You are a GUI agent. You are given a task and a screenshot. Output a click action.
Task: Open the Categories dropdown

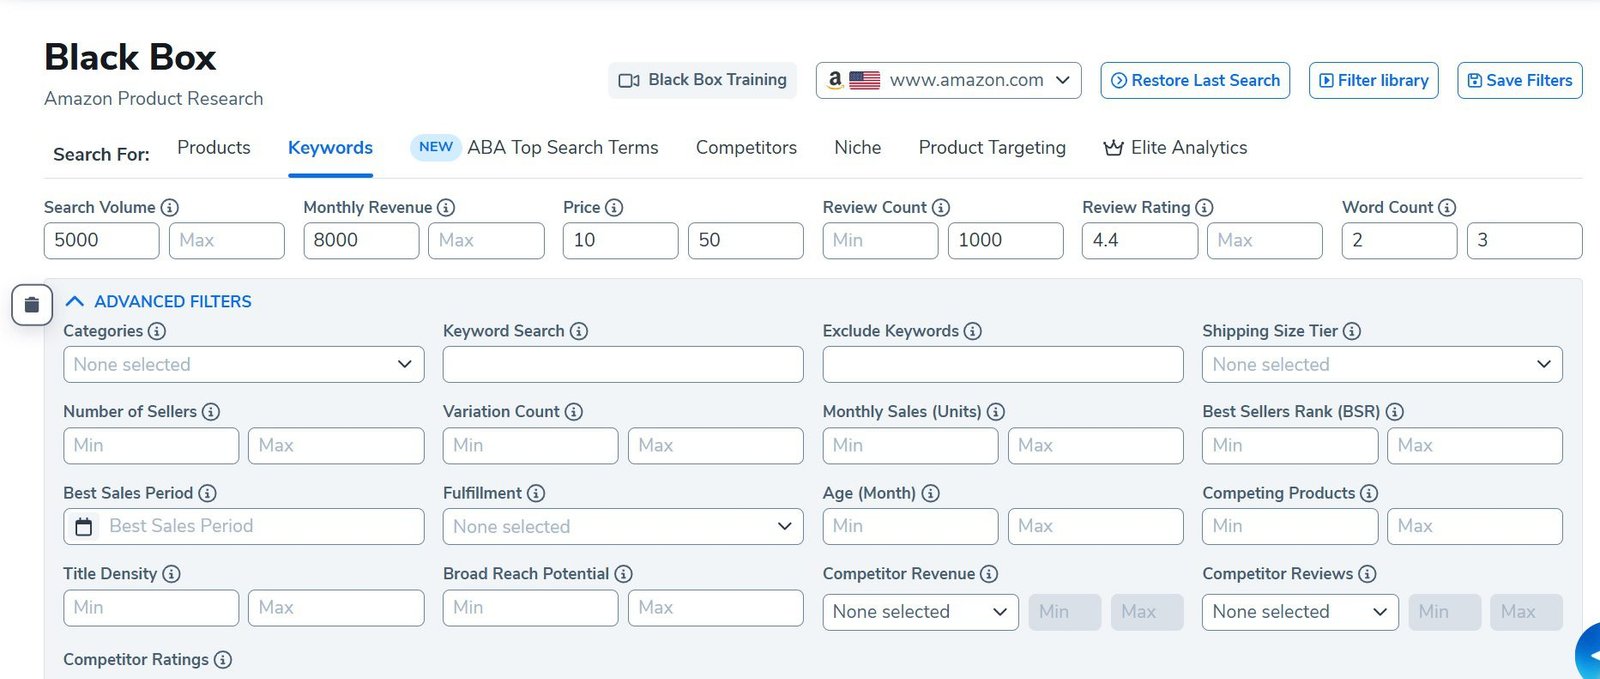(x=244, y=365)
